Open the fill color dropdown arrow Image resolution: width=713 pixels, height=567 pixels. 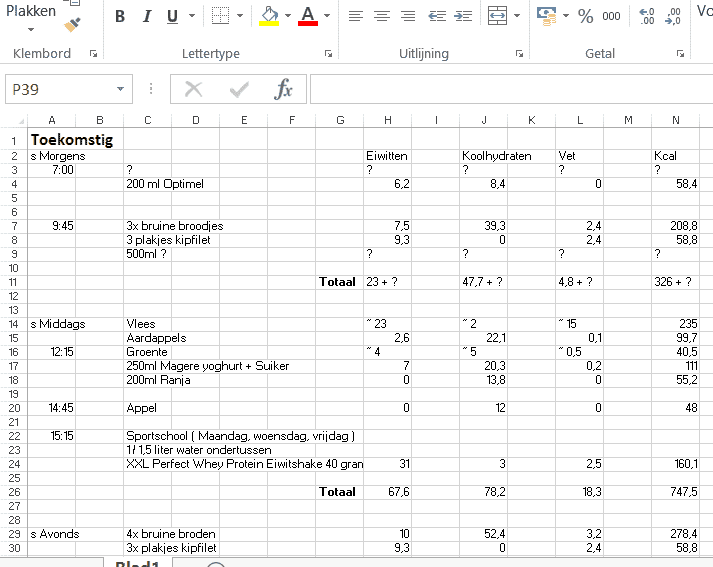coord(288,16)
